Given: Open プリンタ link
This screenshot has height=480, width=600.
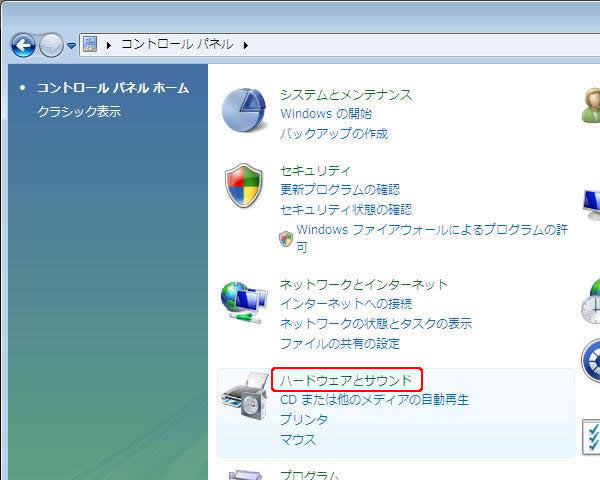Looking at the screenshot, I should pyautogui.click(x=304, y=420).
